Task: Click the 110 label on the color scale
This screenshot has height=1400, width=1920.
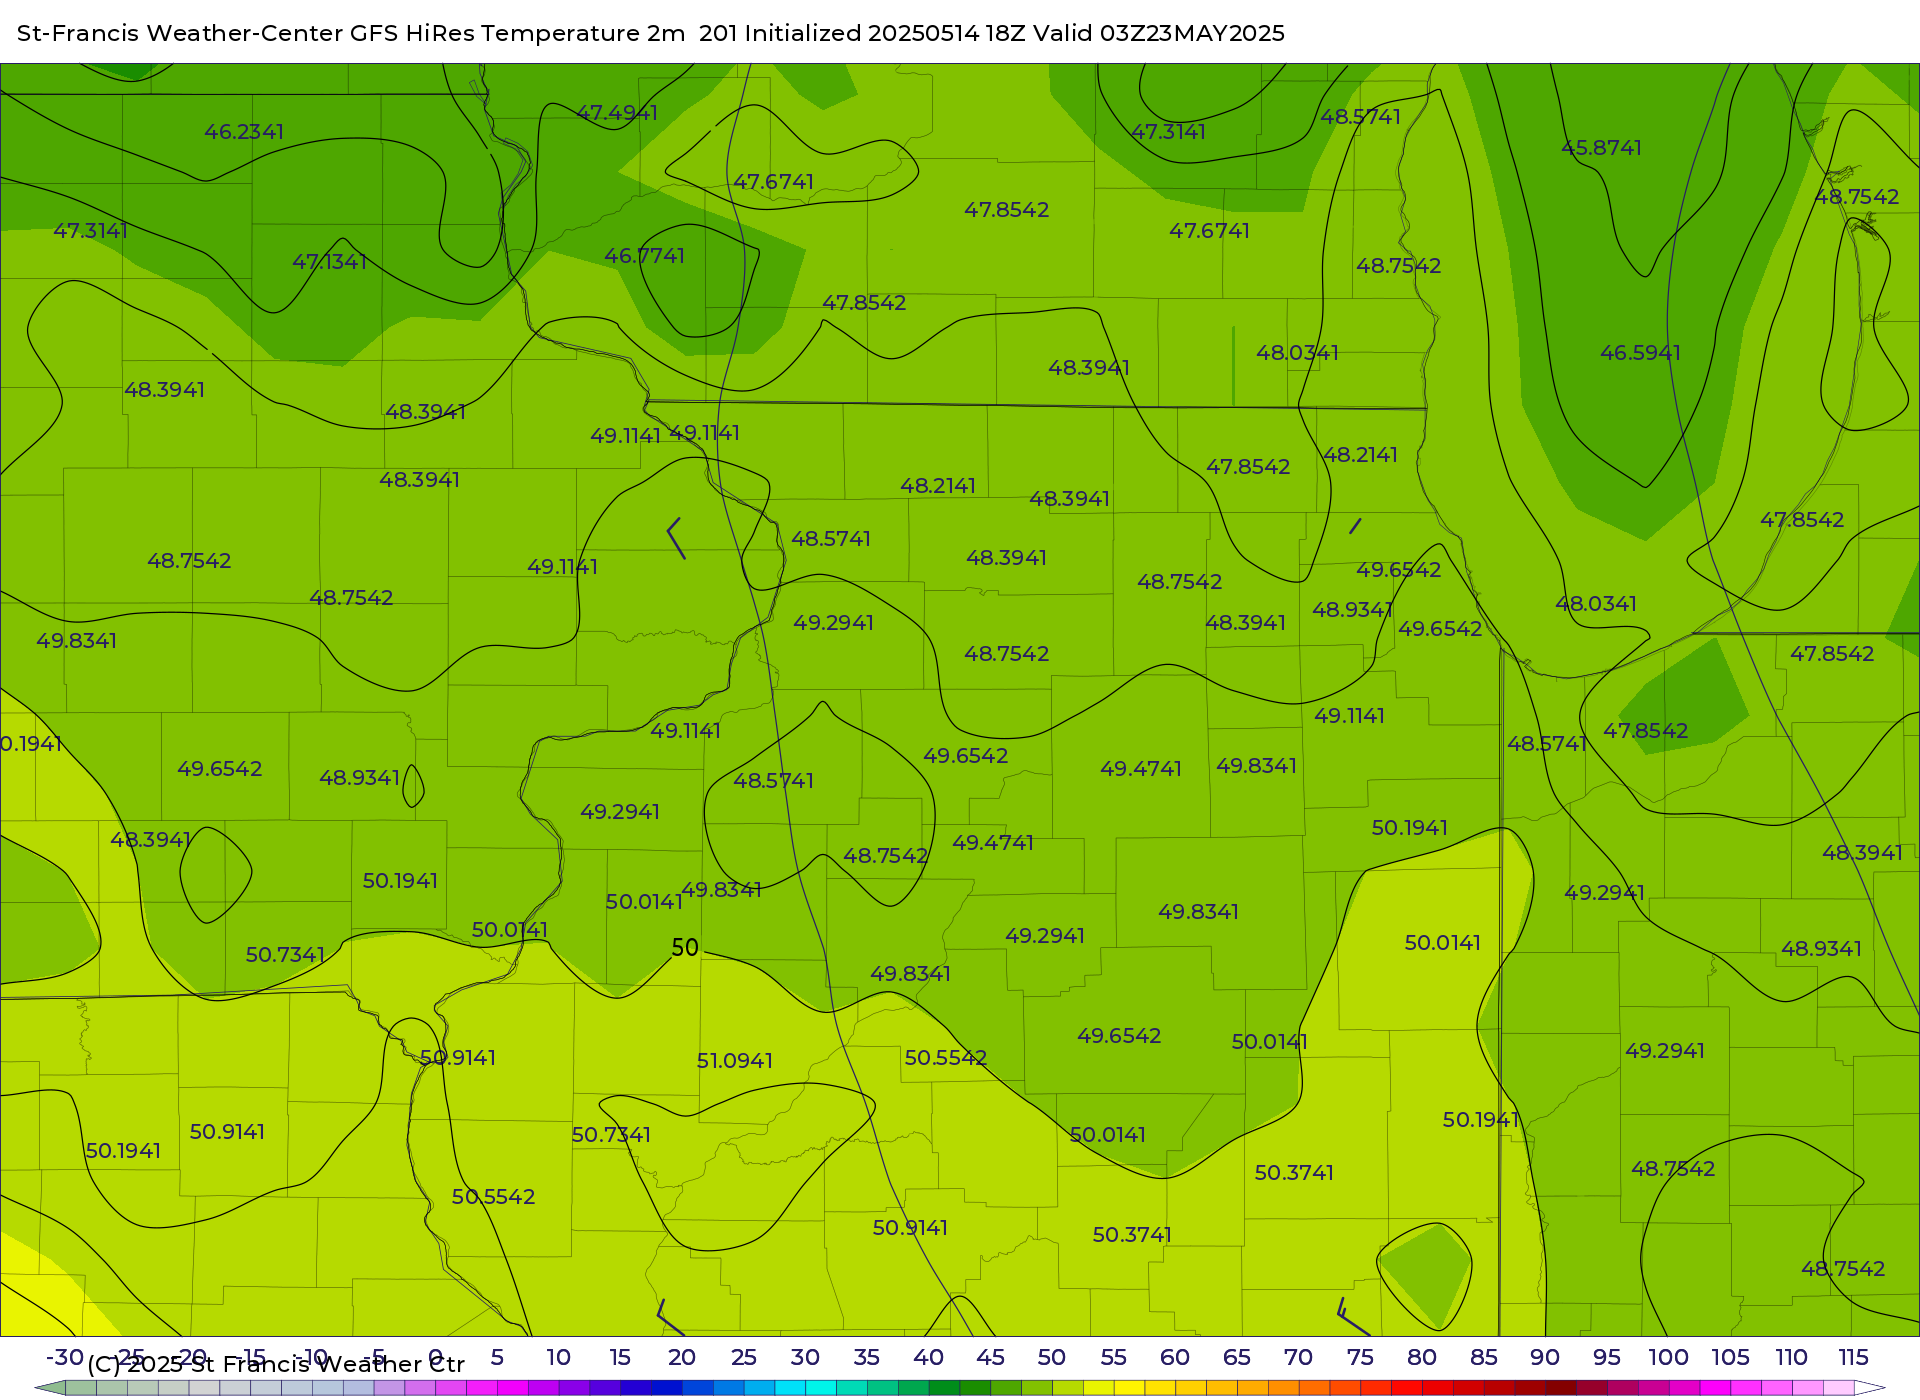Action: click(1792, 1358)
